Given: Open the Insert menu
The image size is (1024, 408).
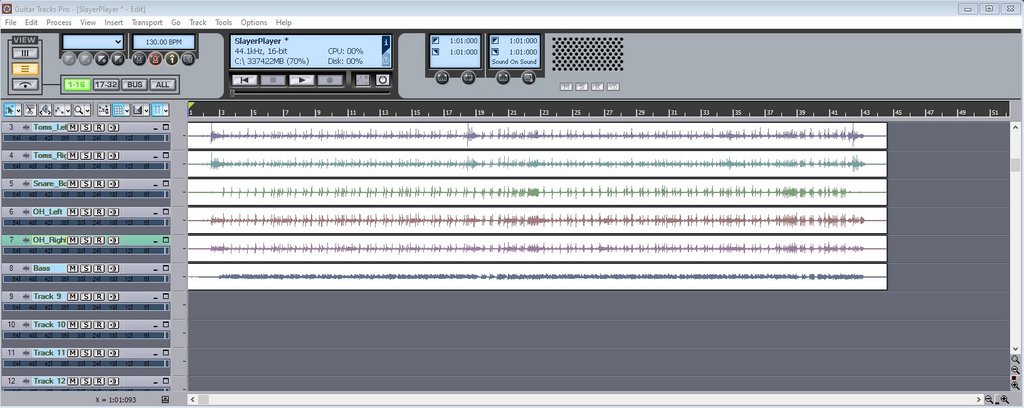Looking at the screenshot, I should coord(114,22).
